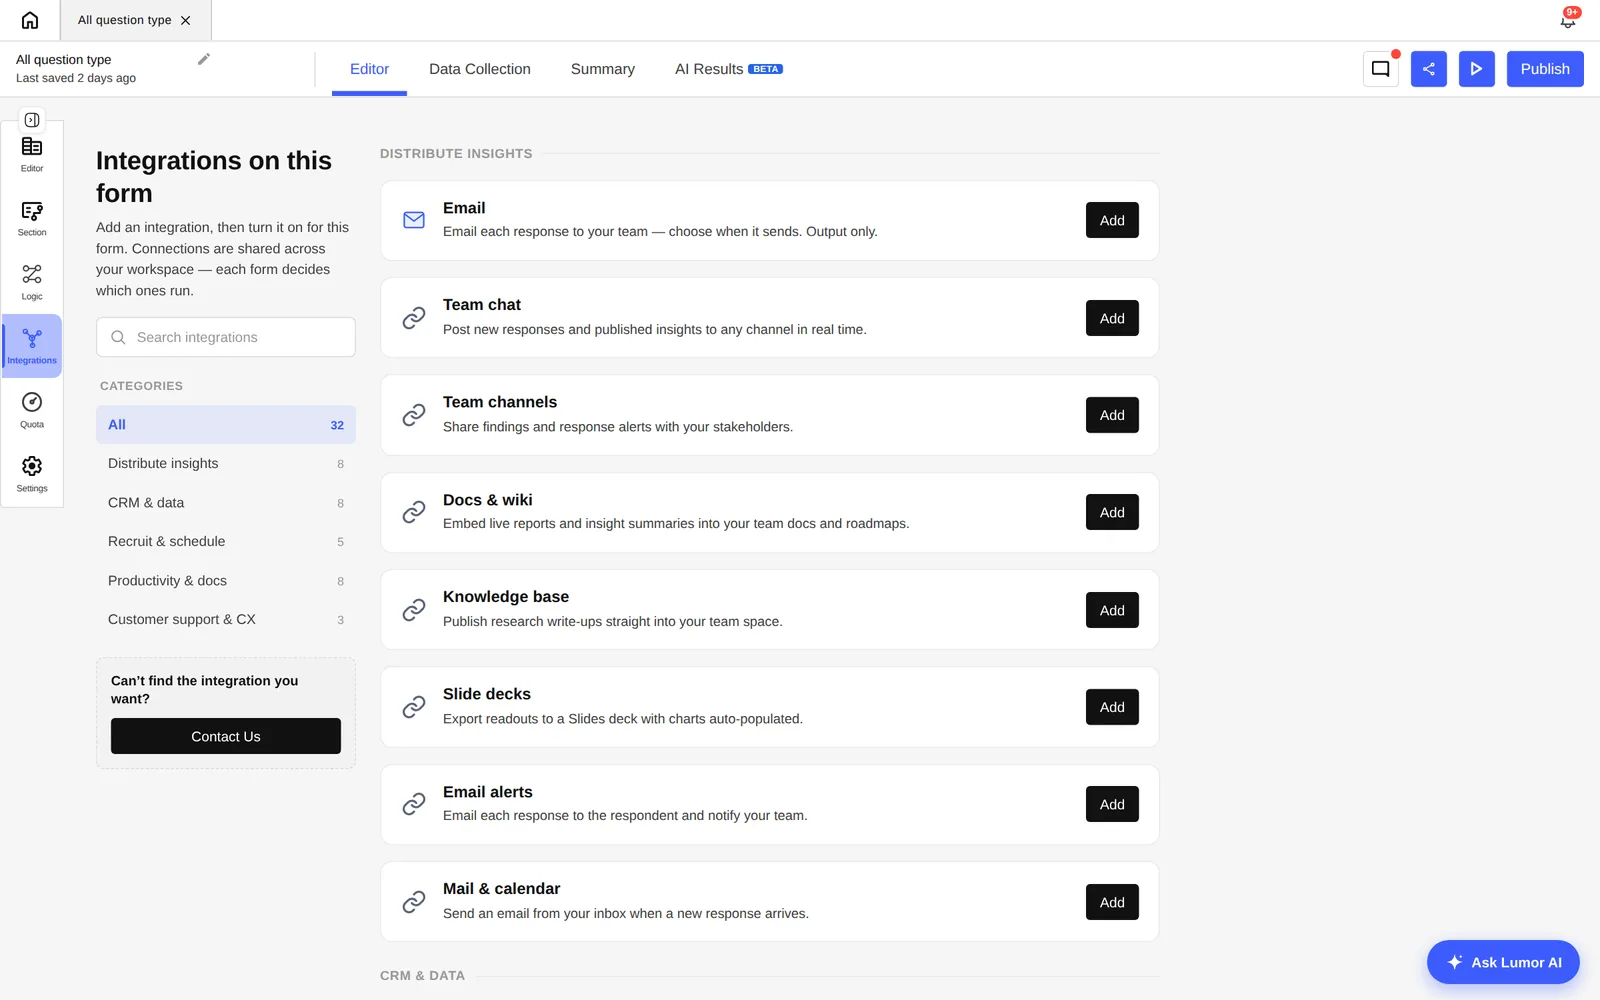Click the Slide decks link icon

coord(414,707)
